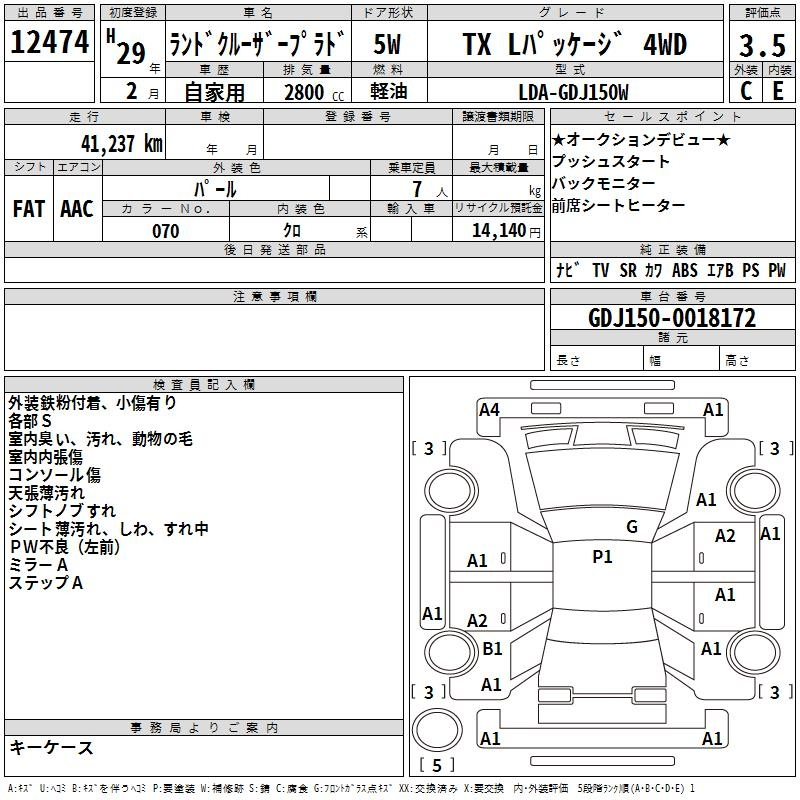Click the interior grade E cell
Image resolution: width=800 pixels, height=800 pixels.
[x=777, y=90]
